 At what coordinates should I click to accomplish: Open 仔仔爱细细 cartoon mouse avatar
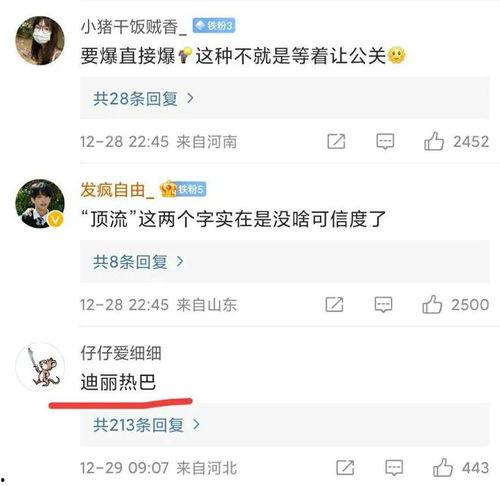41,367
